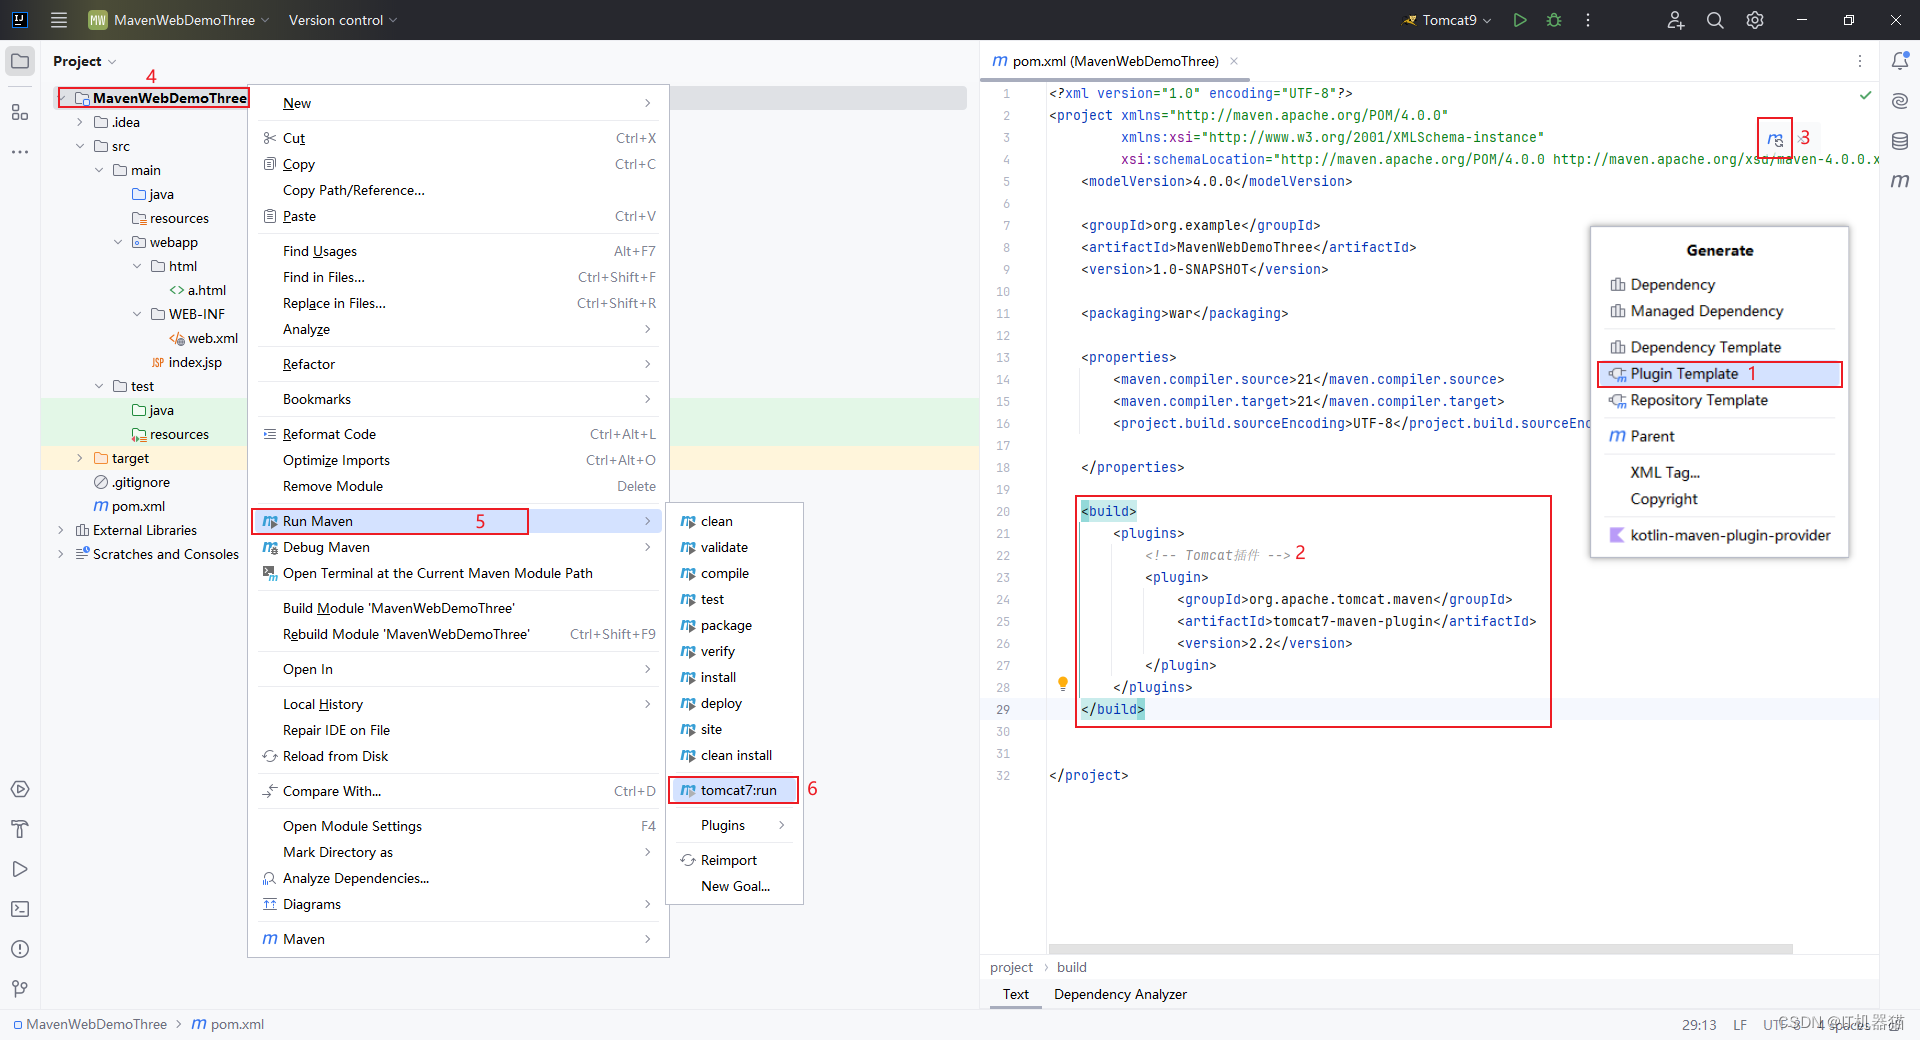Click the load Maven changes icon in editor
1920x1040 pixels.
pos(1775,139)
